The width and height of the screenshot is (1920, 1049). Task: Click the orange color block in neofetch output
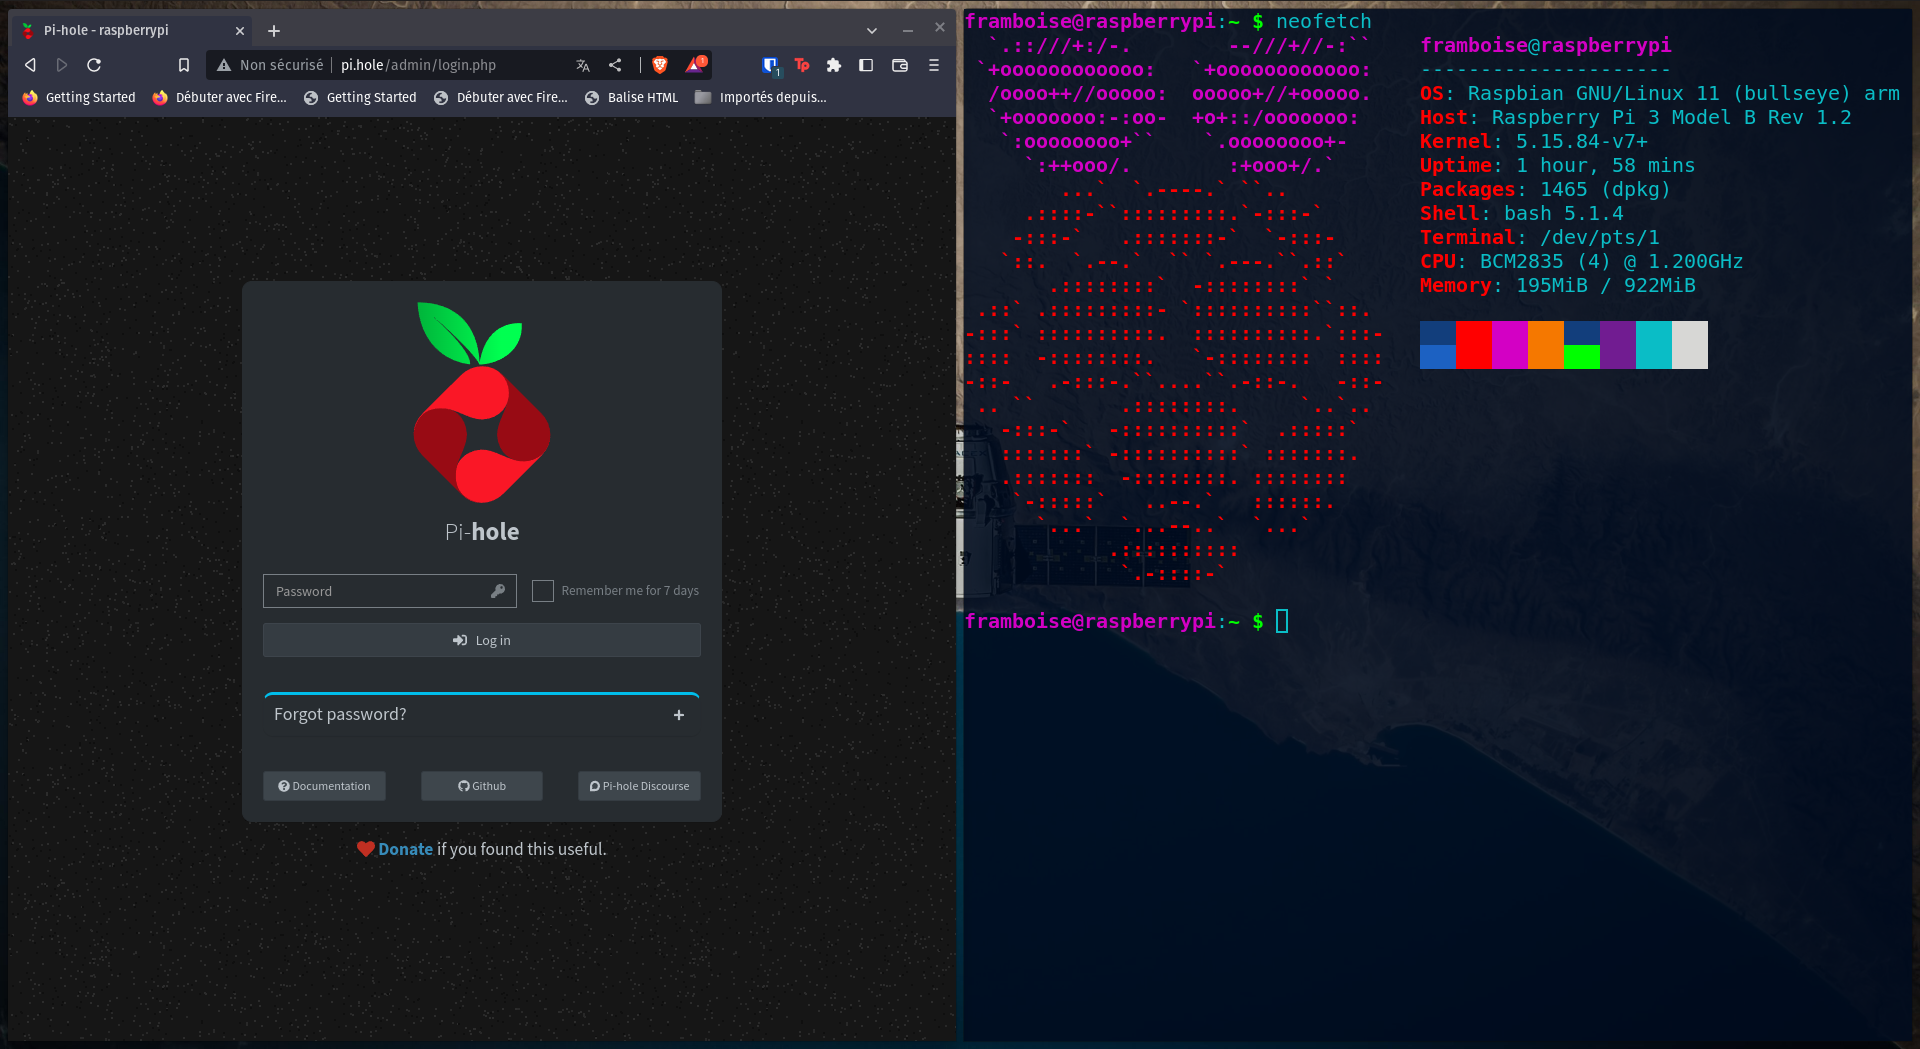coord(1545,345)
